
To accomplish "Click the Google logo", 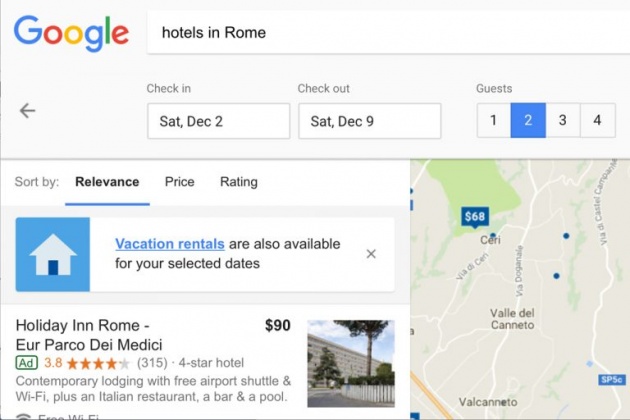I will (x=72, y=33).
